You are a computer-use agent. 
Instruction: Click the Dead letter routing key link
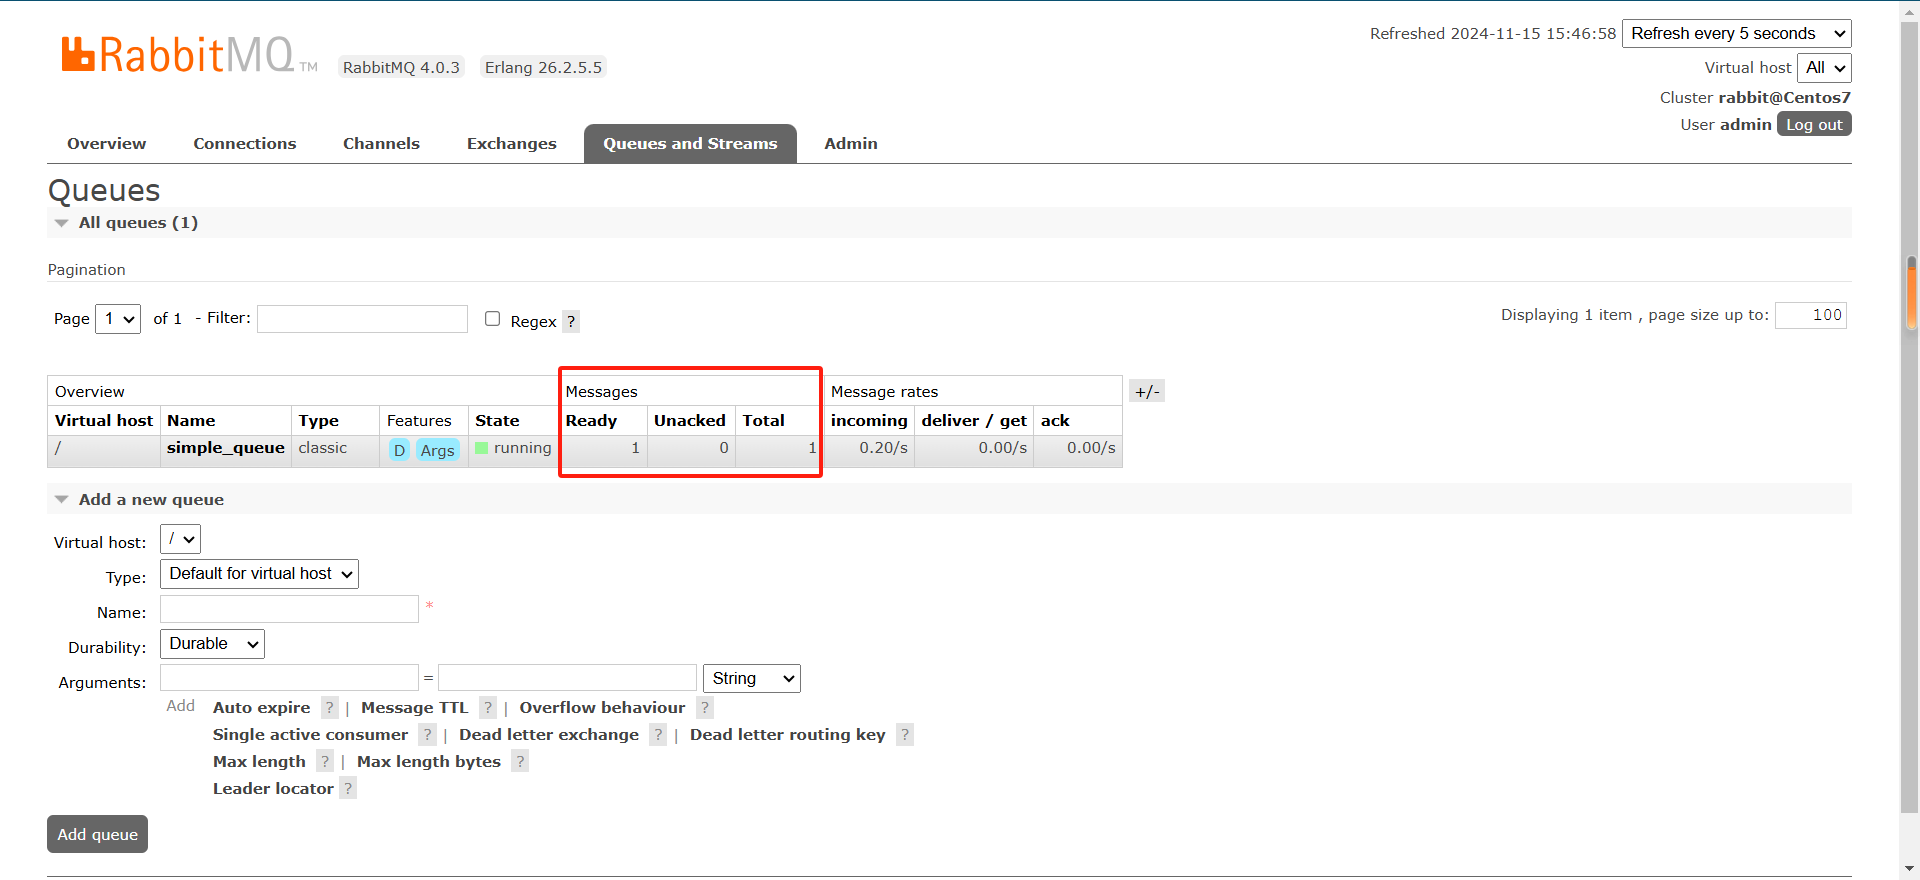788,735
